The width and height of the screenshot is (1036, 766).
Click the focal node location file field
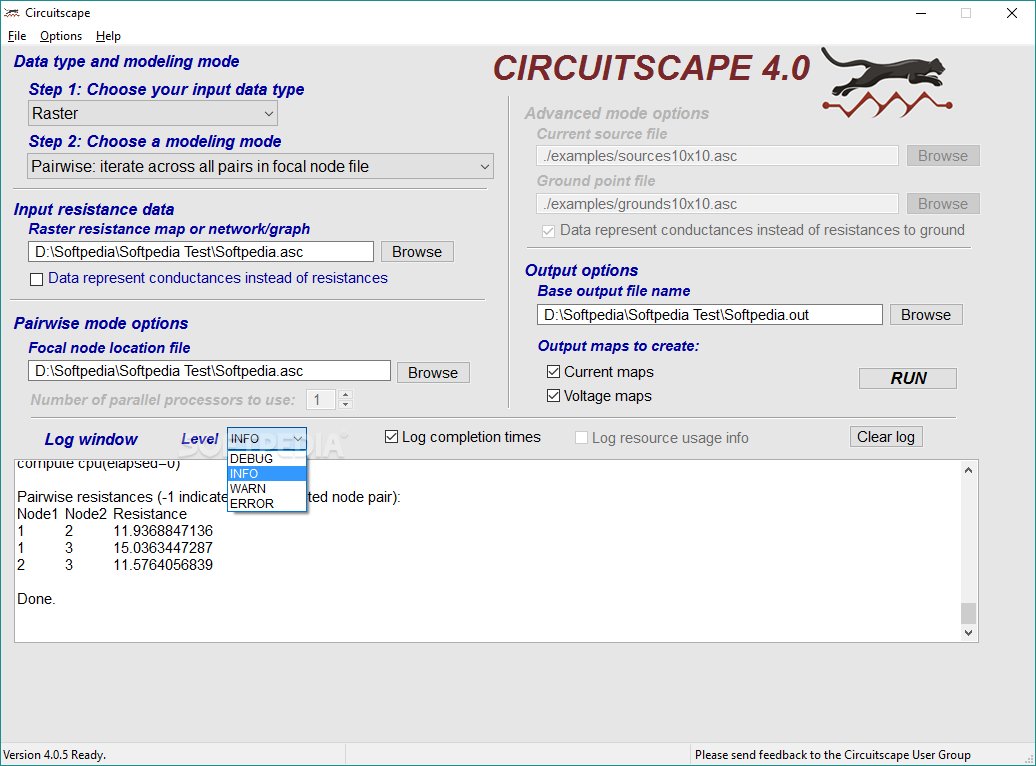pyautogui.click(x=209, y=371)
